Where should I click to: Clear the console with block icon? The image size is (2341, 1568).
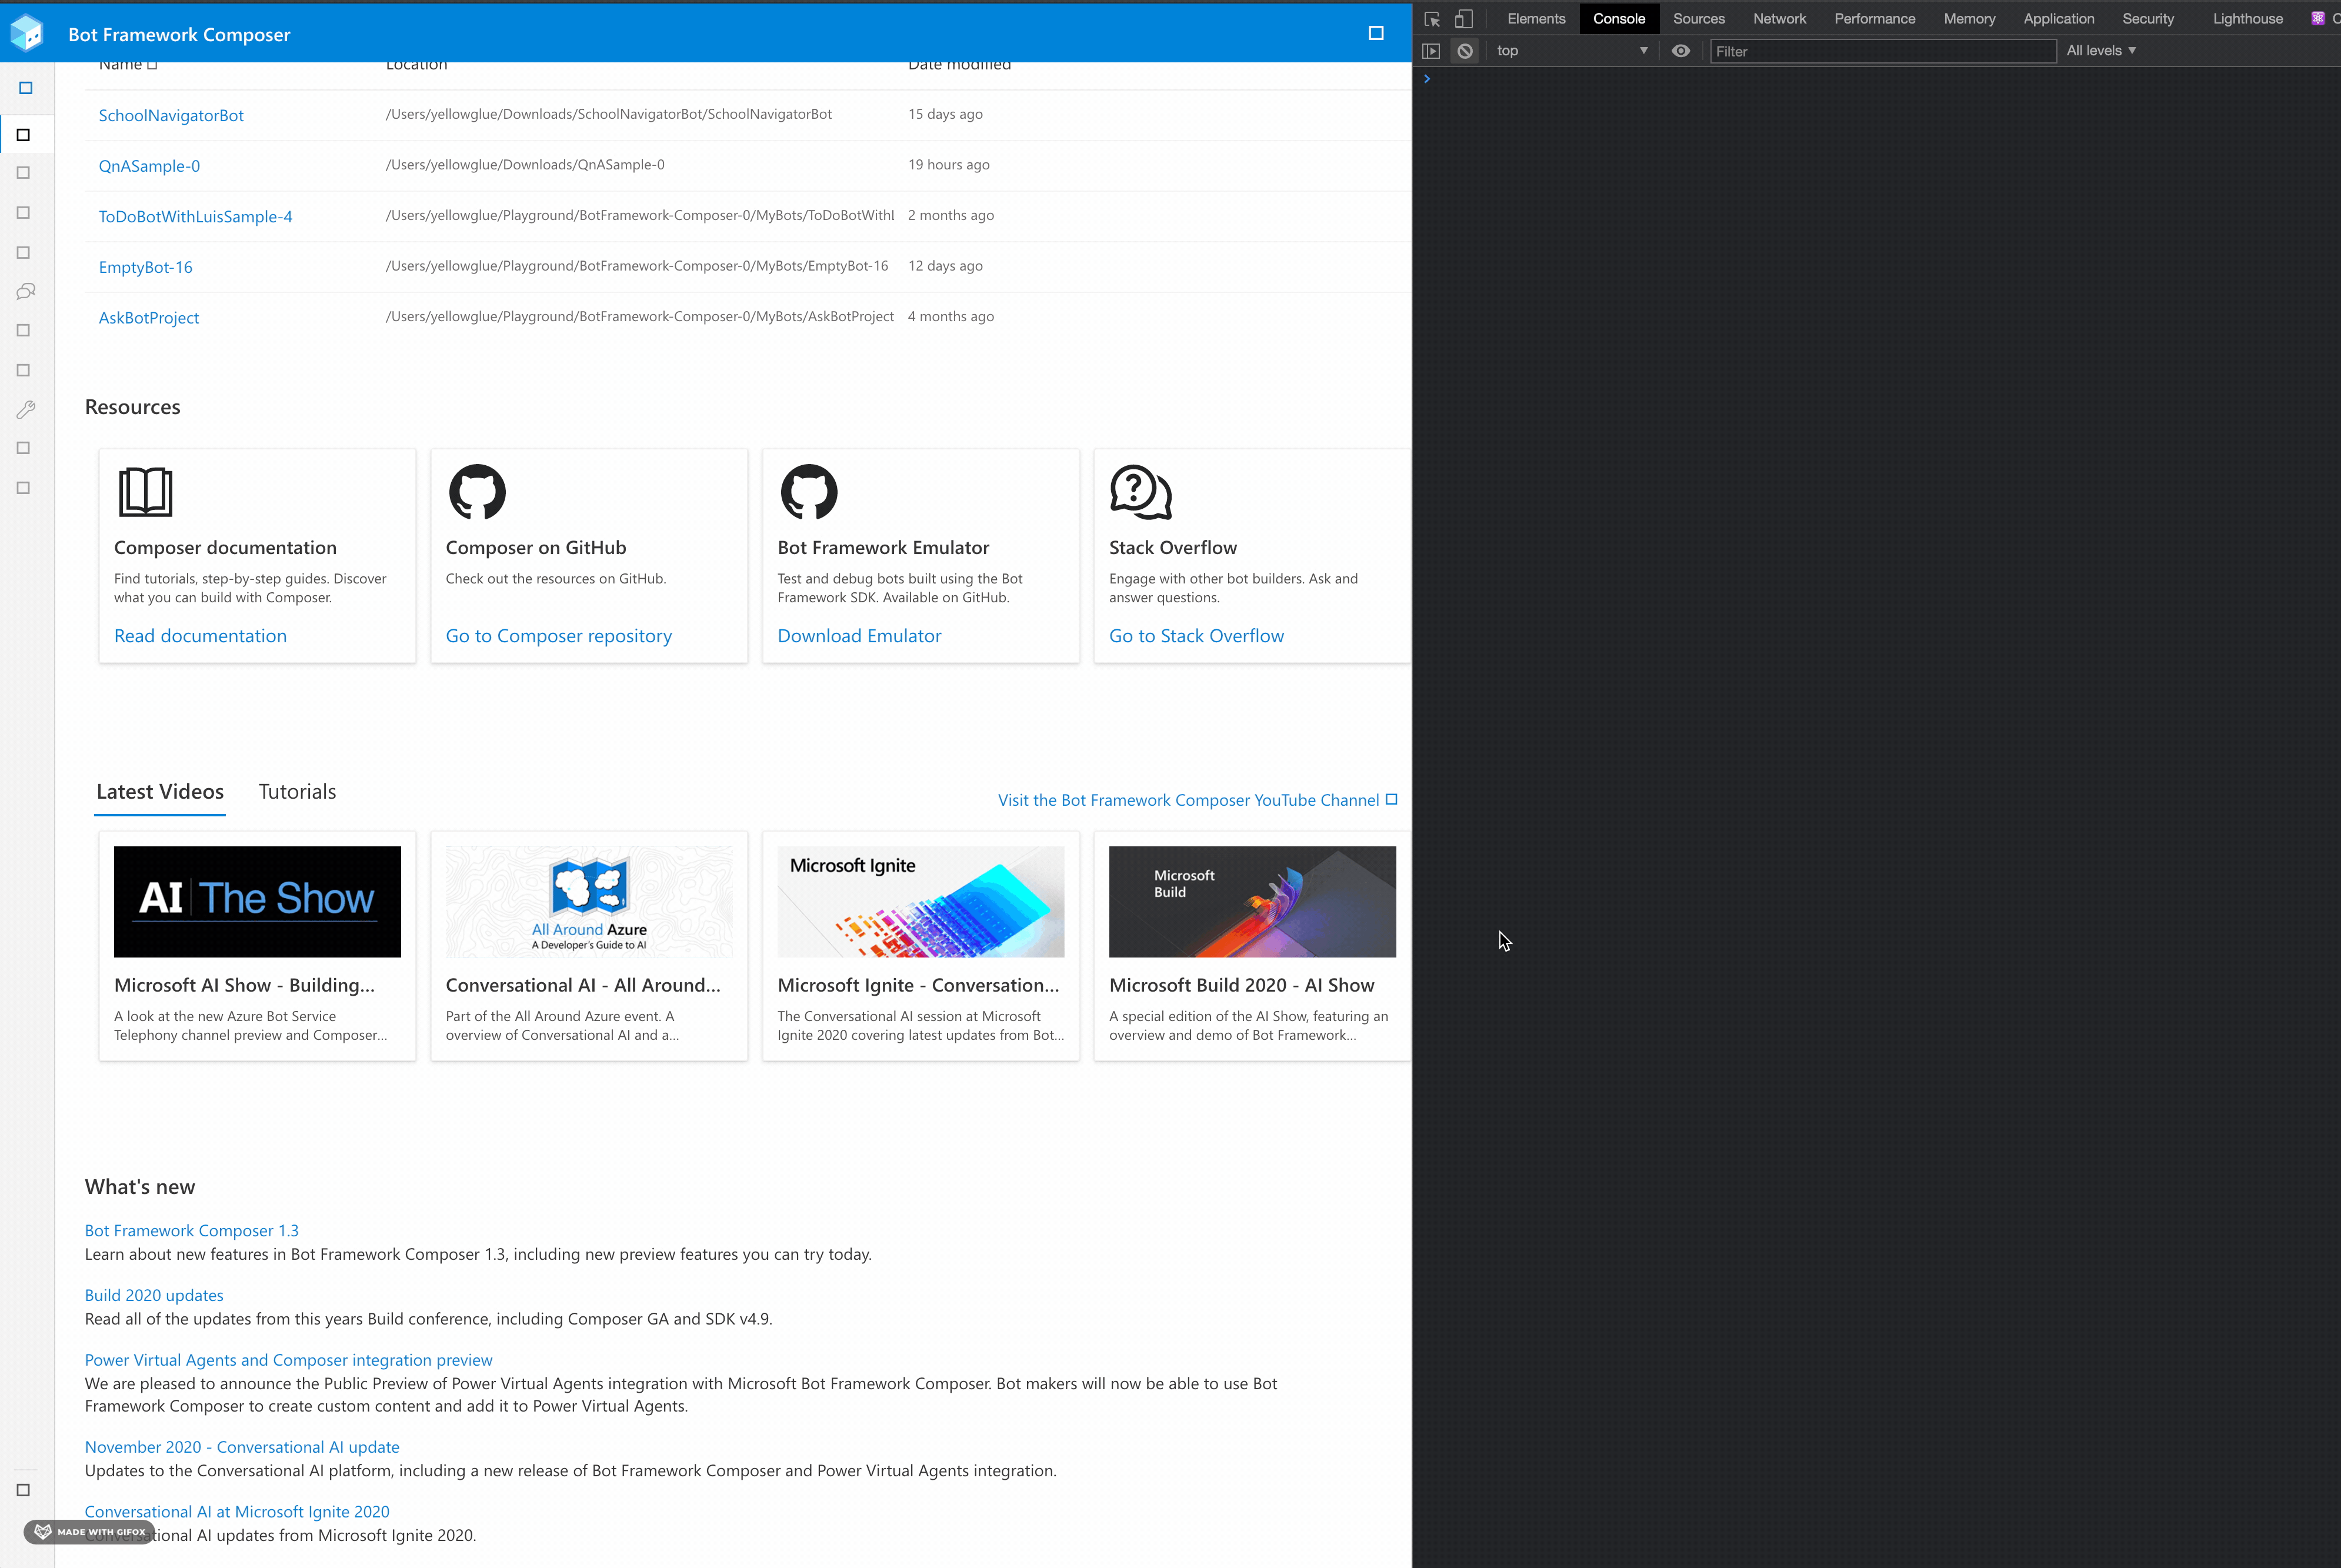pyautogui.click(x=1465, y=51)
